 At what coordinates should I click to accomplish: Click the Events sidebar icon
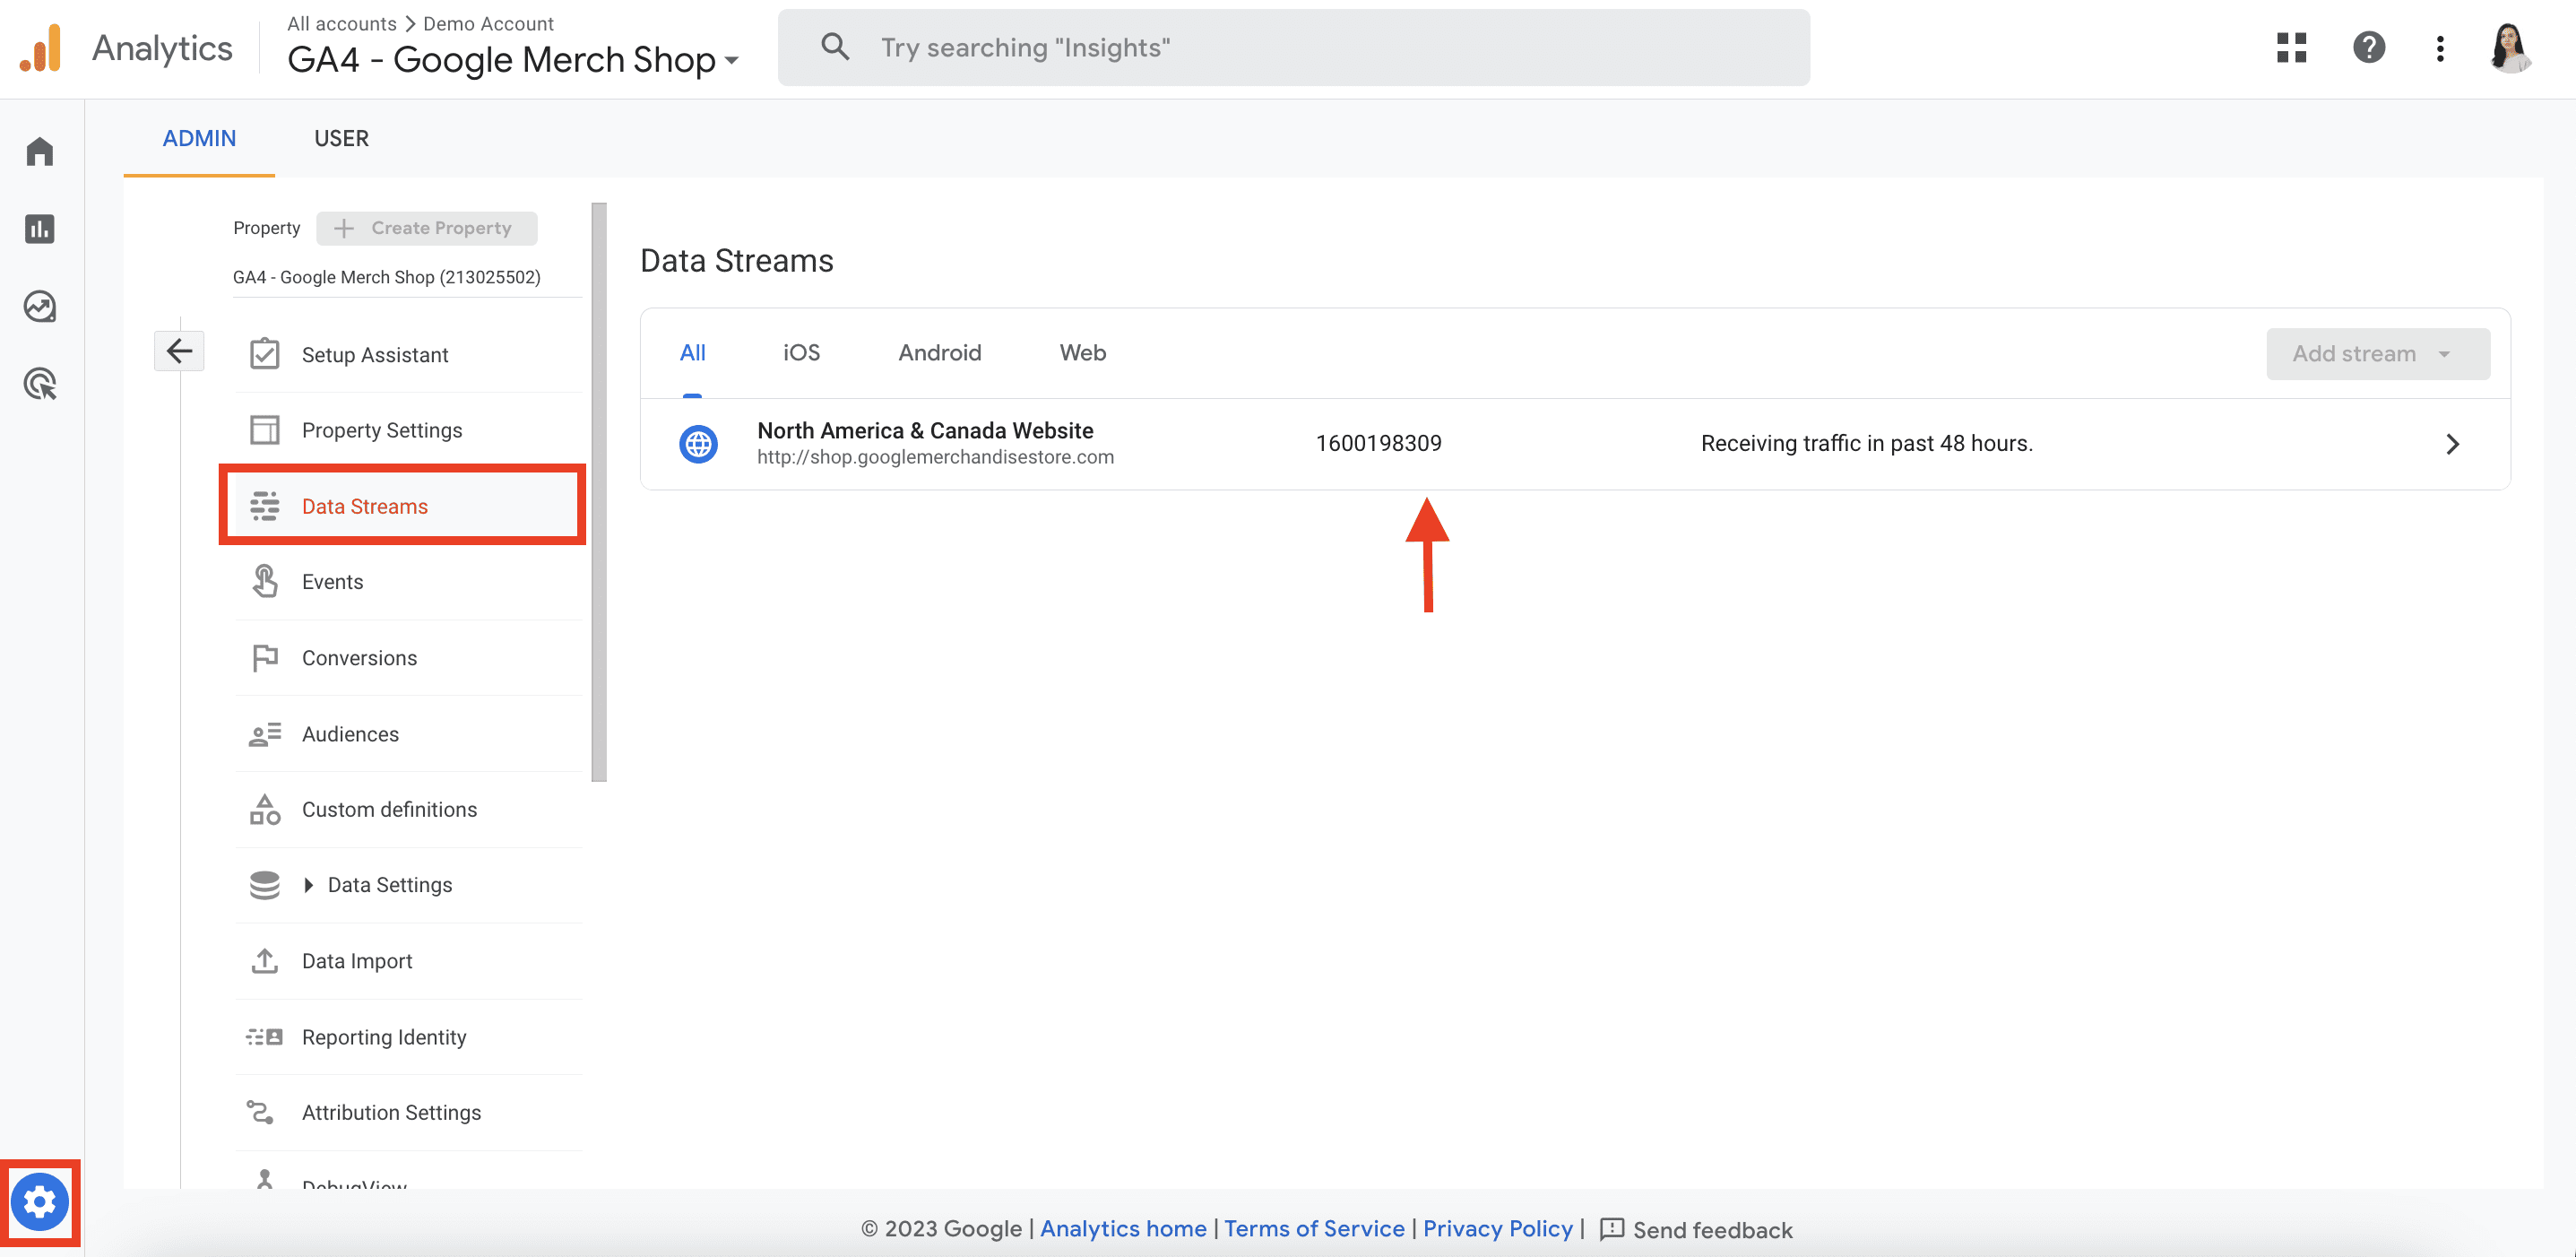[263, 582]
